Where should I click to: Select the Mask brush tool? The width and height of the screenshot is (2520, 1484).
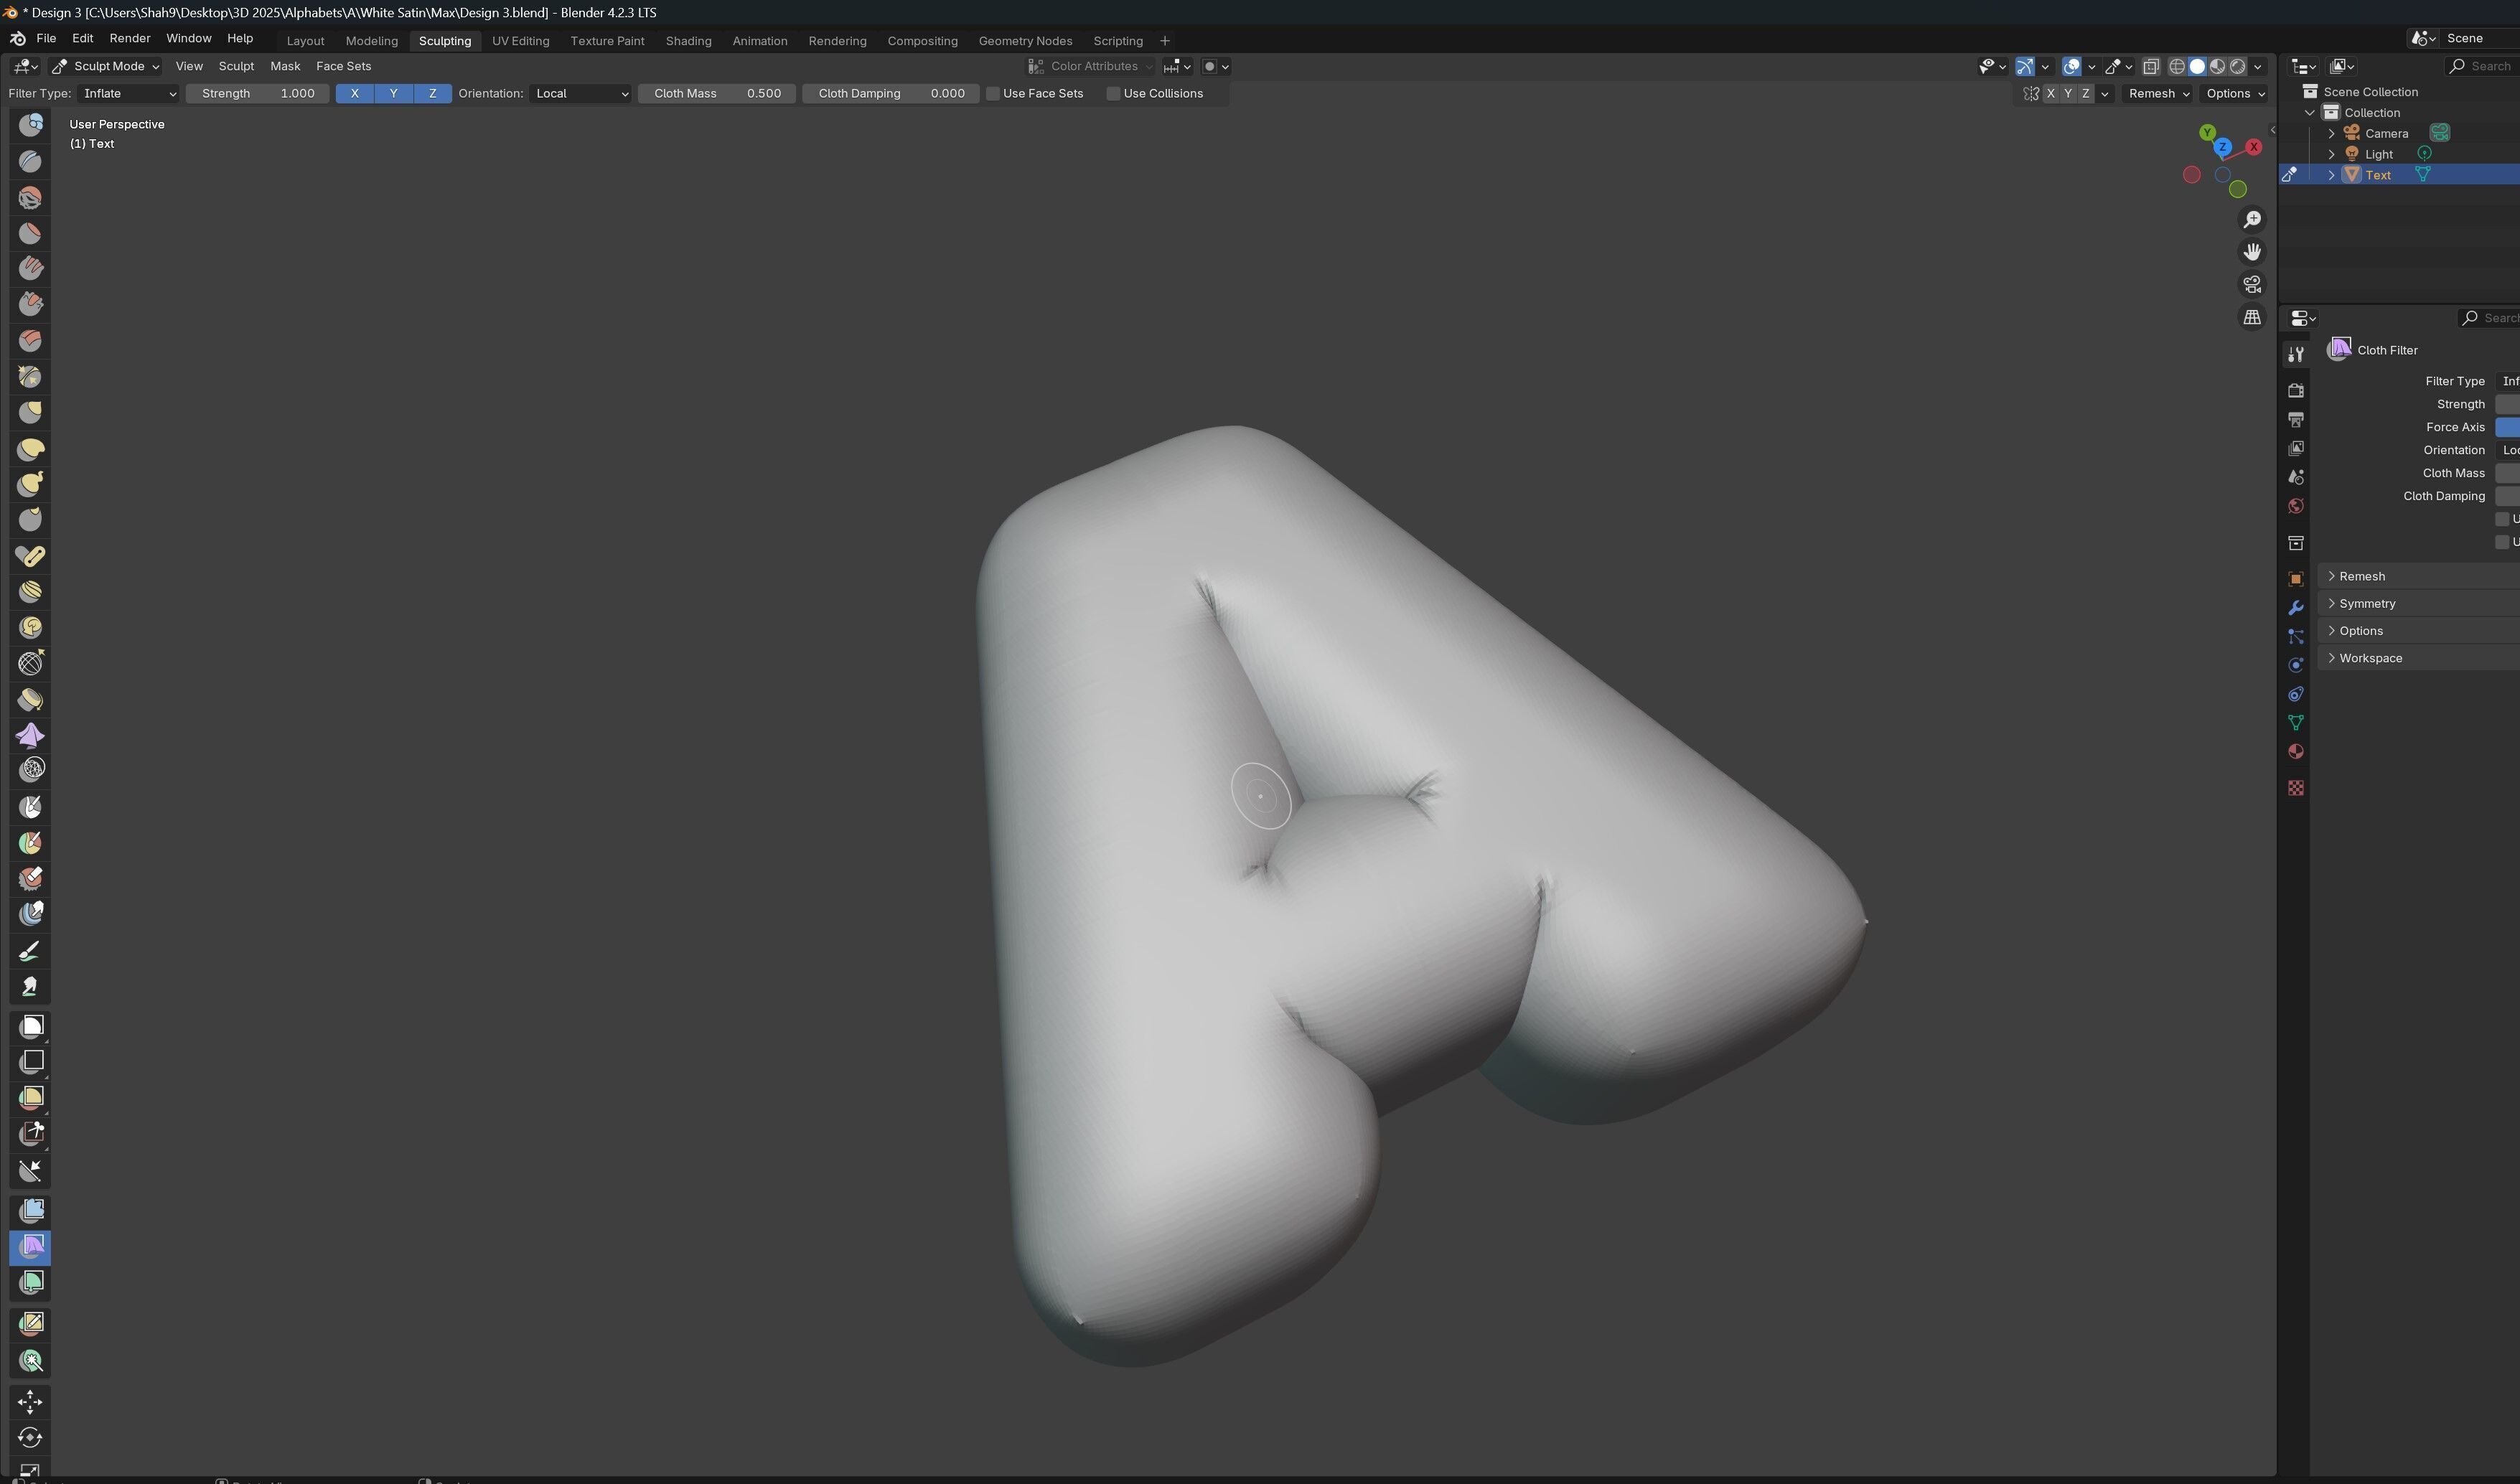point(30,807)
